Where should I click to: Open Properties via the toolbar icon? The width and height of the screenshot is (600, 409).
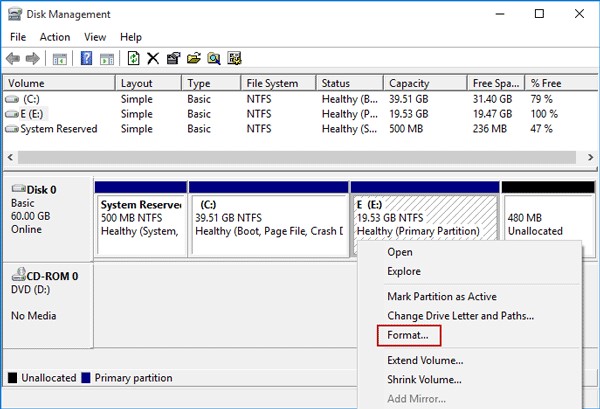[x=173, y=59]
